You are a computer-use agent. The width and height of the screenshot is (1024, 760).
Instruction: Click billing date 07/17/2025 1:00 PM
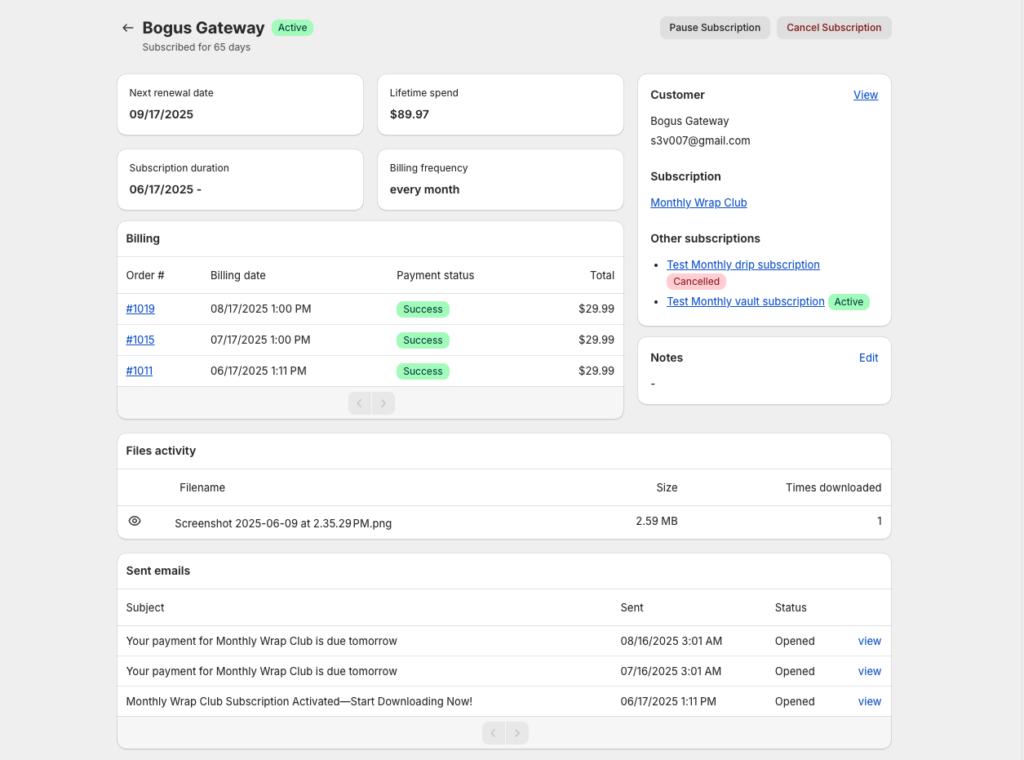point(260,340)
